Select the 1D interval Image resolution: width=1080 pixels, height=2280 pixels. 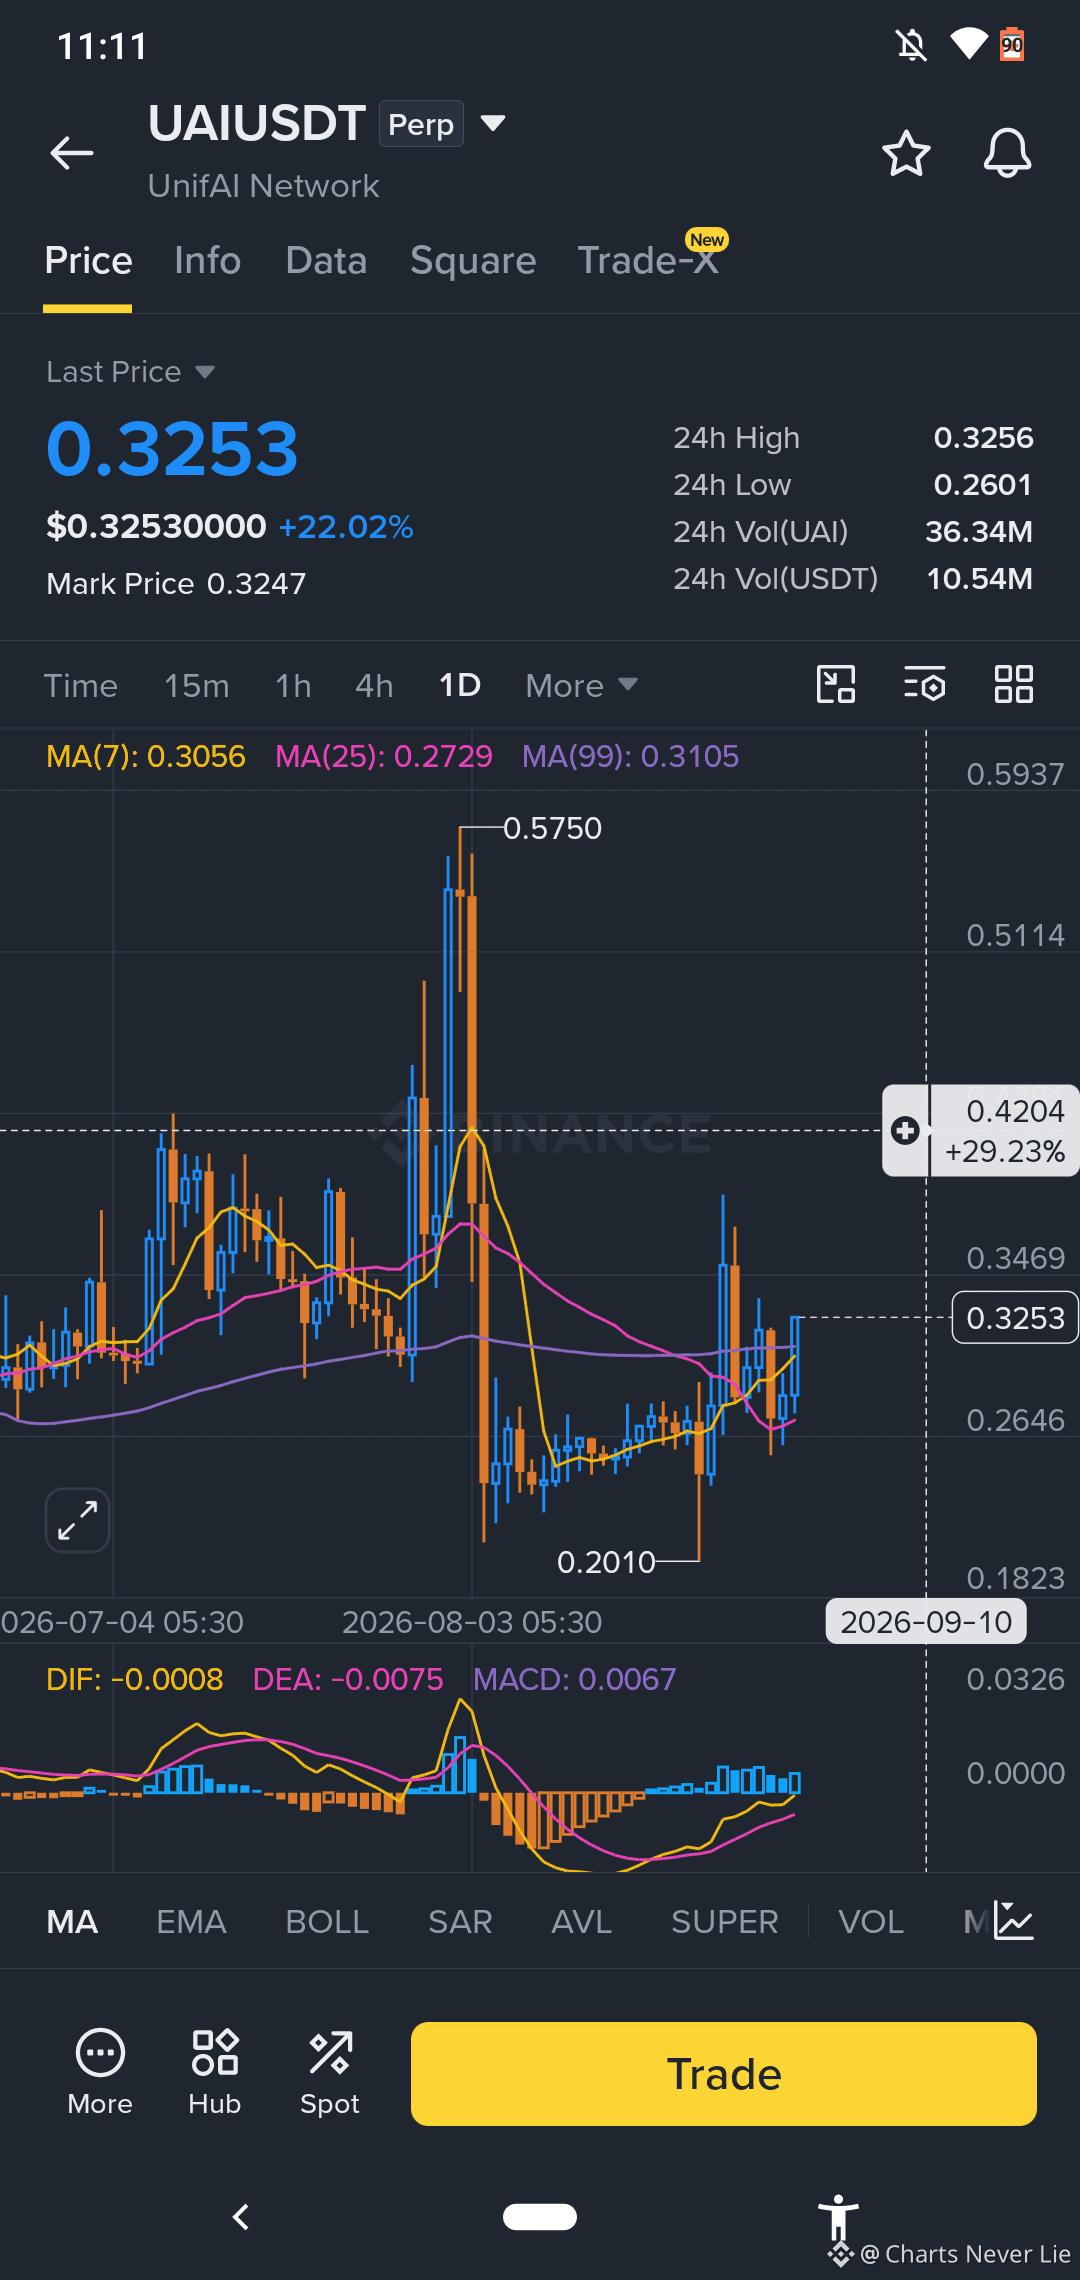click(460, 686)
